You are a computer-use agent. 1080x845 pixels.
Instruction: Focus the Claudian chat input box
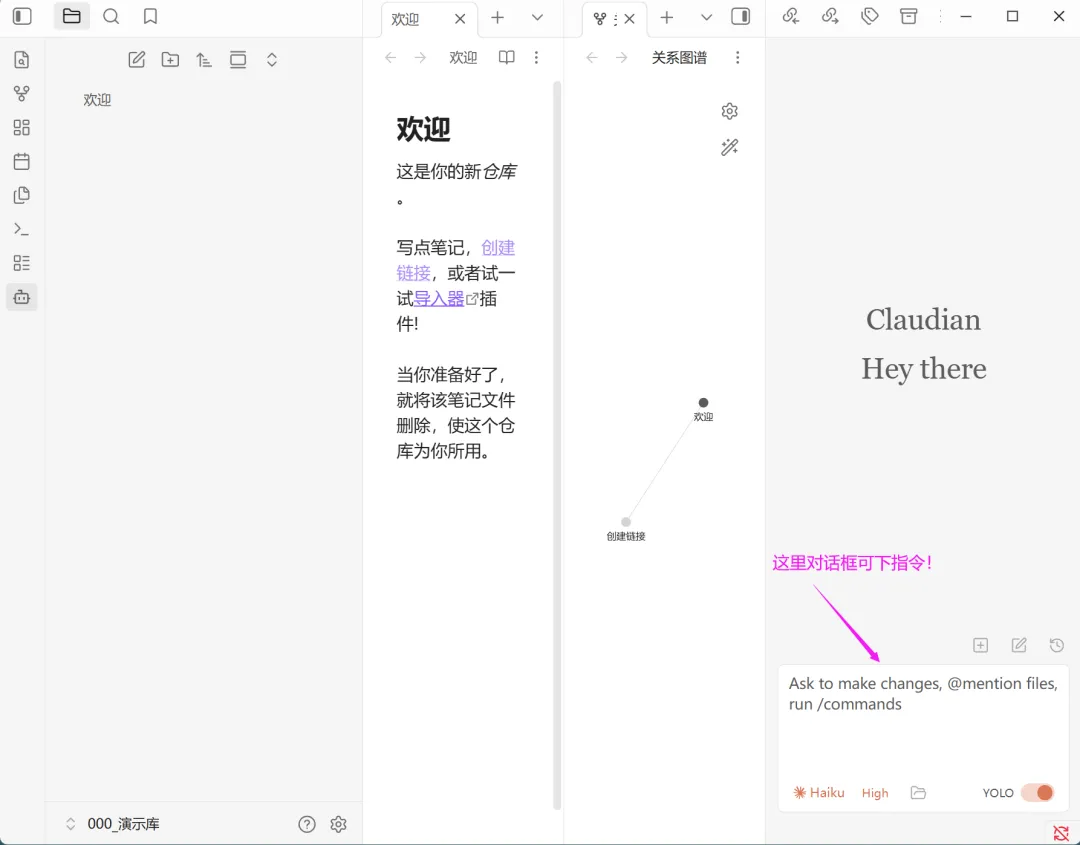(x=923, y=721)
